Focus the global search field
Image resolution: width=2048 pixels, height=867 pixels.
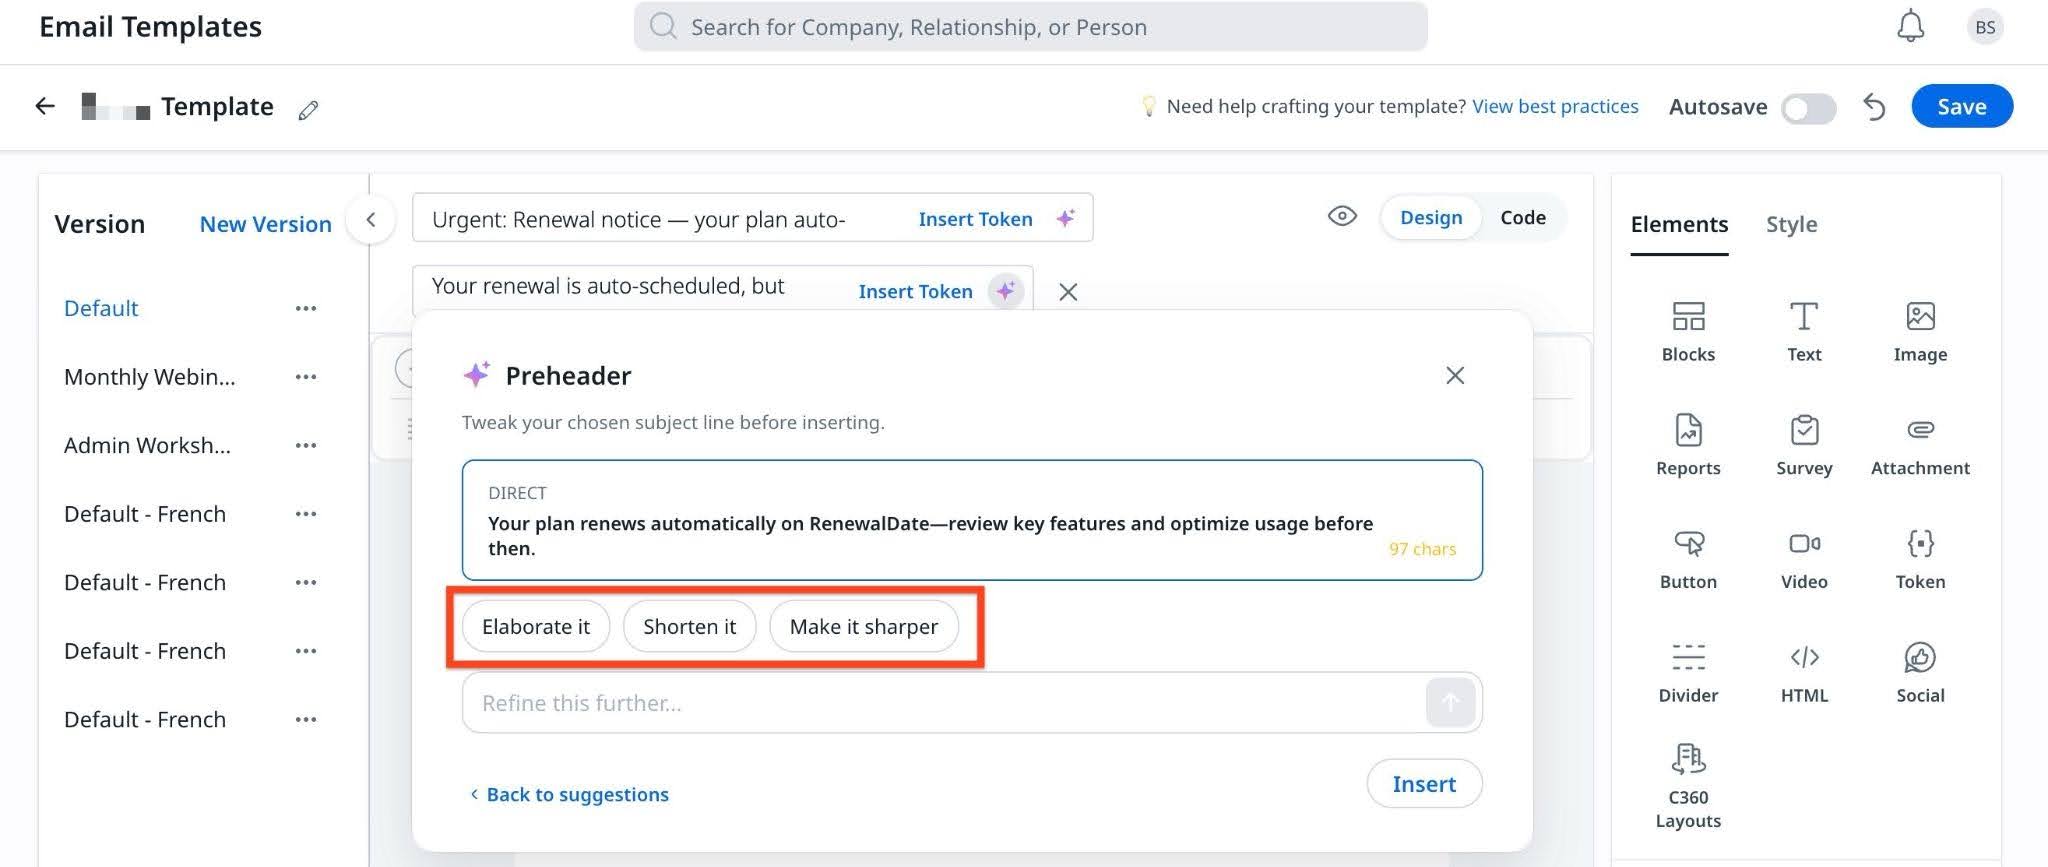coord(1030,26)
